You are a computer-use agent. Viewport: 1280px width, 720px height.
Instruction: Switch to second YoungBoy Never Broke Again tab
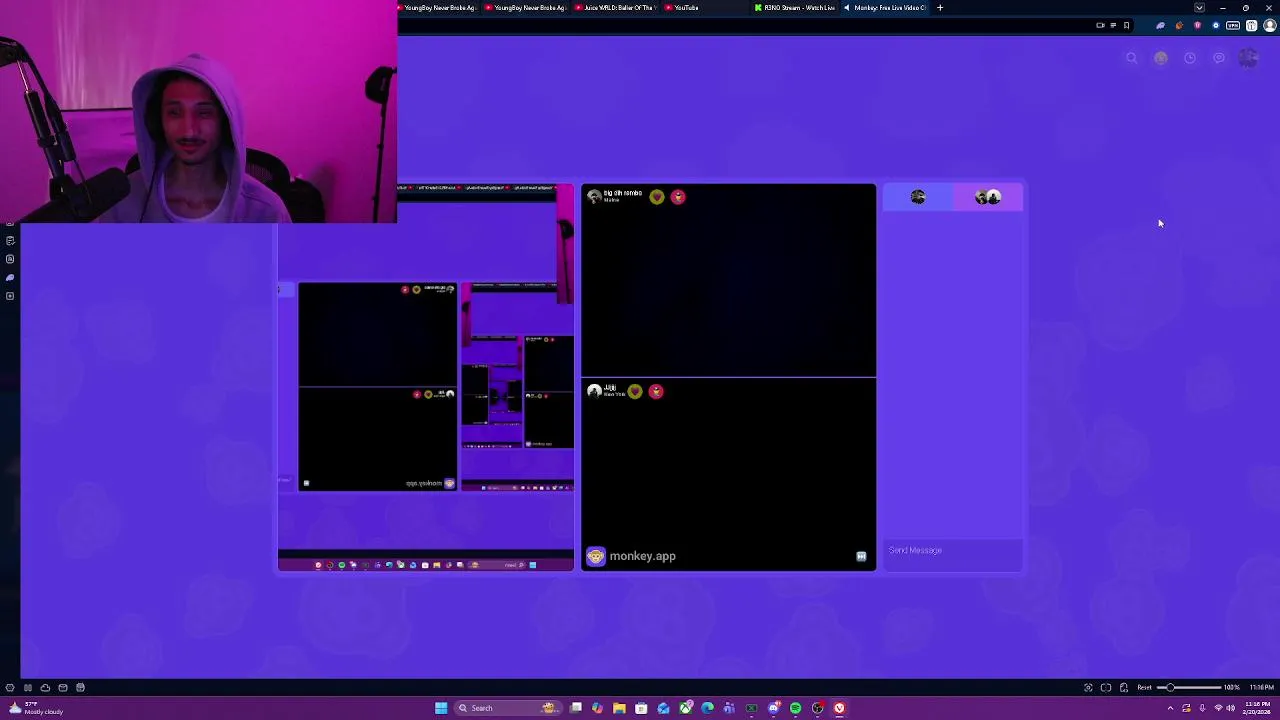pos(526,8)
